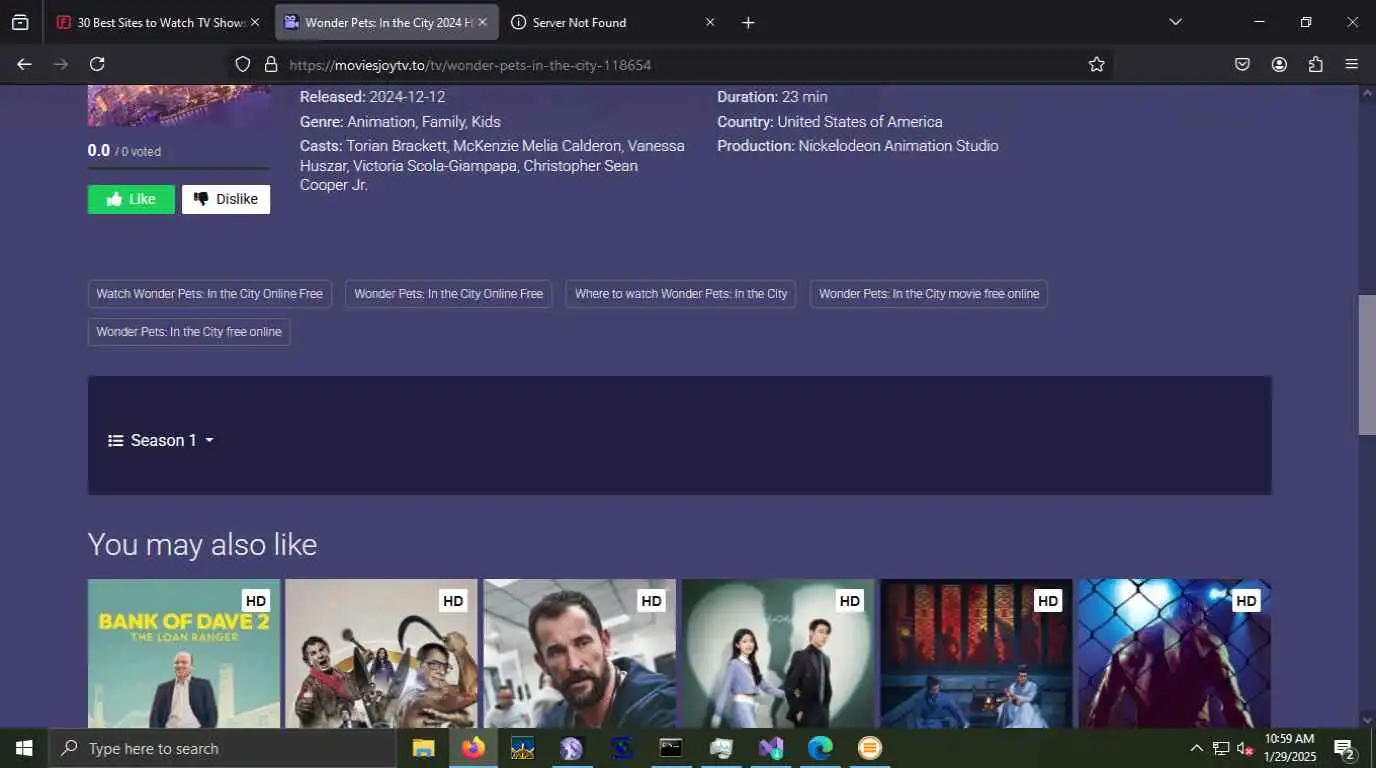Open File Explorer from the taskbar
The height and width of the screenshot is (768, 1376).
click(x=424, y=748)
